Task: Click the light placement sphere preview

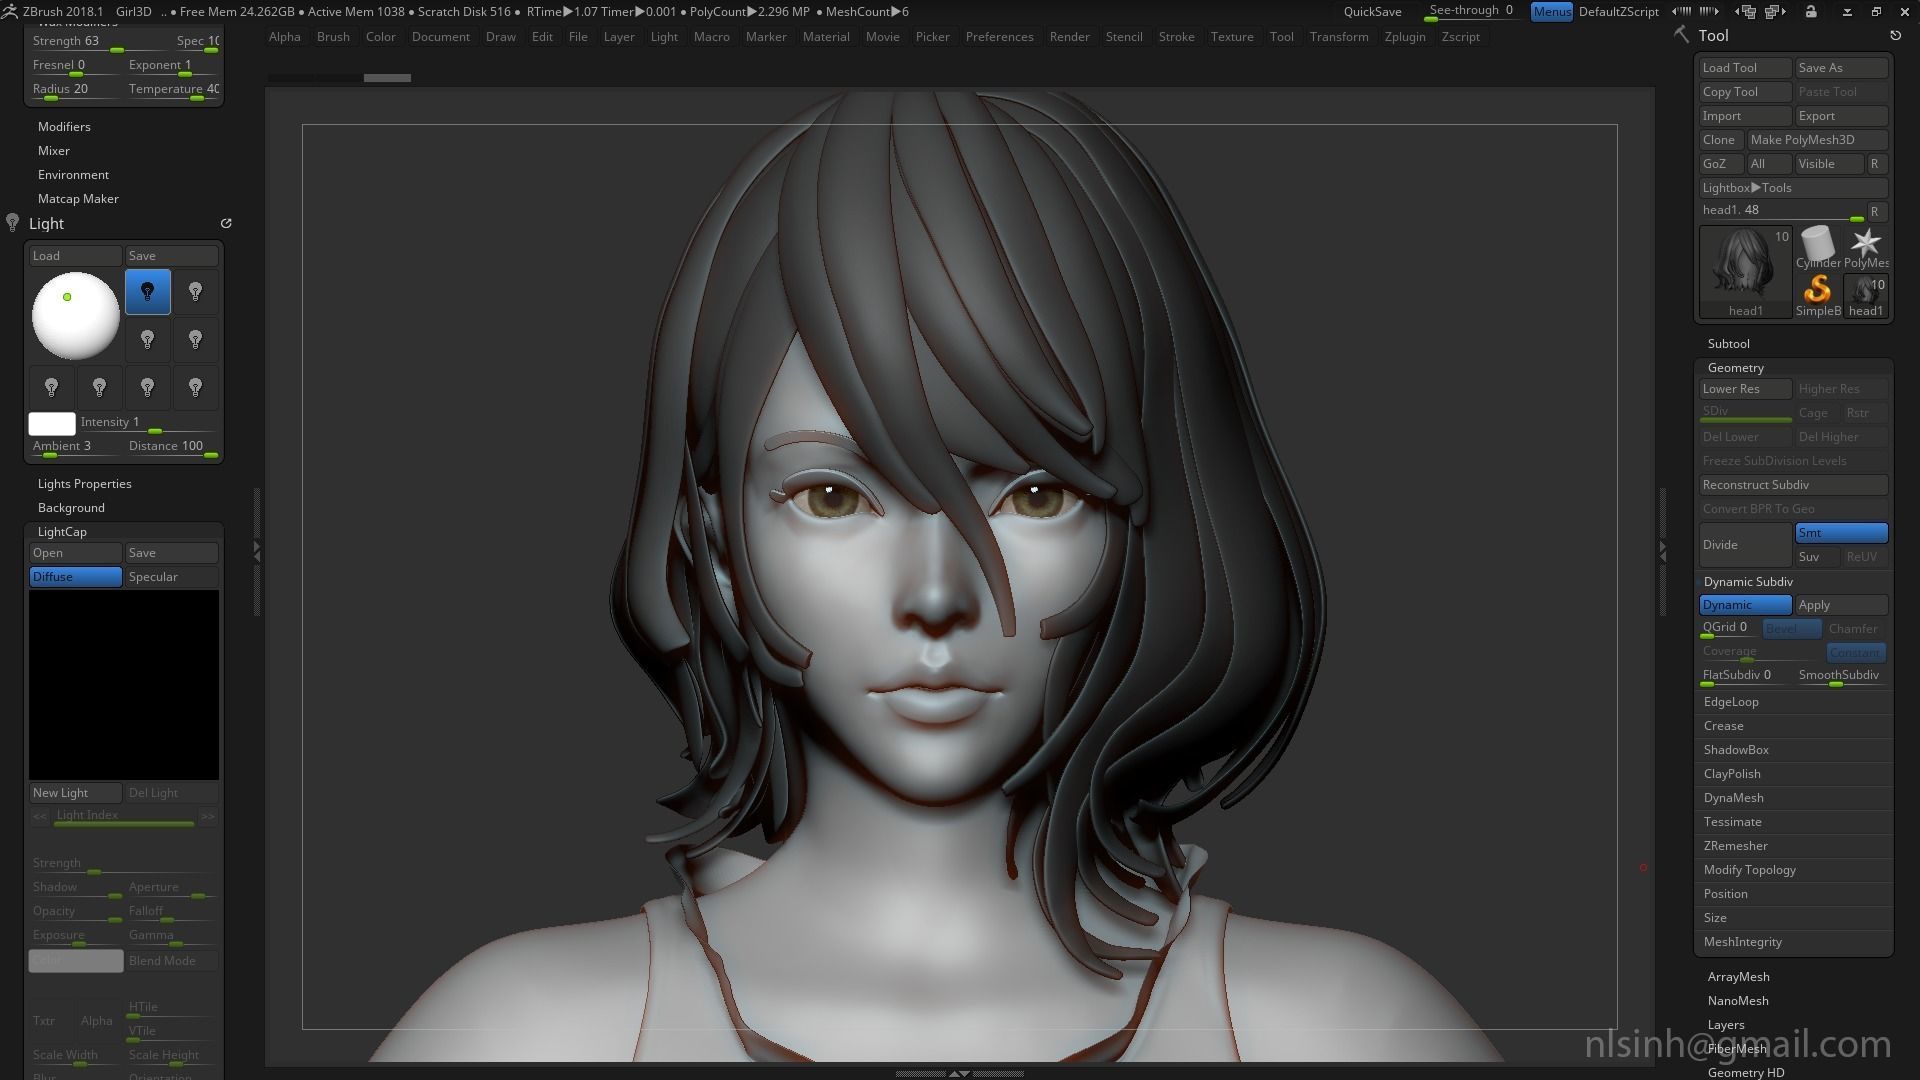Action: point(76,316)
